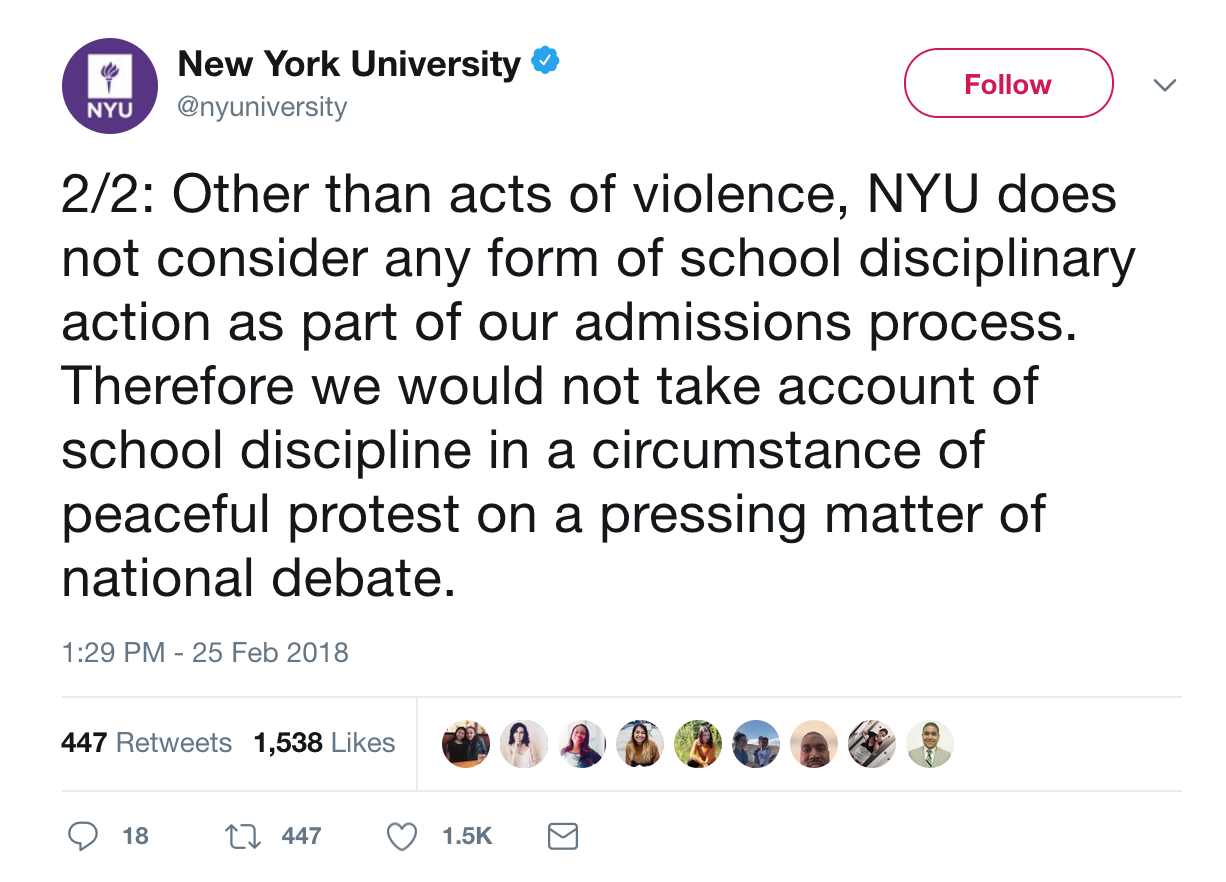Click the 1.5K like count
1226x882 pixels.
tap(467, 836)
